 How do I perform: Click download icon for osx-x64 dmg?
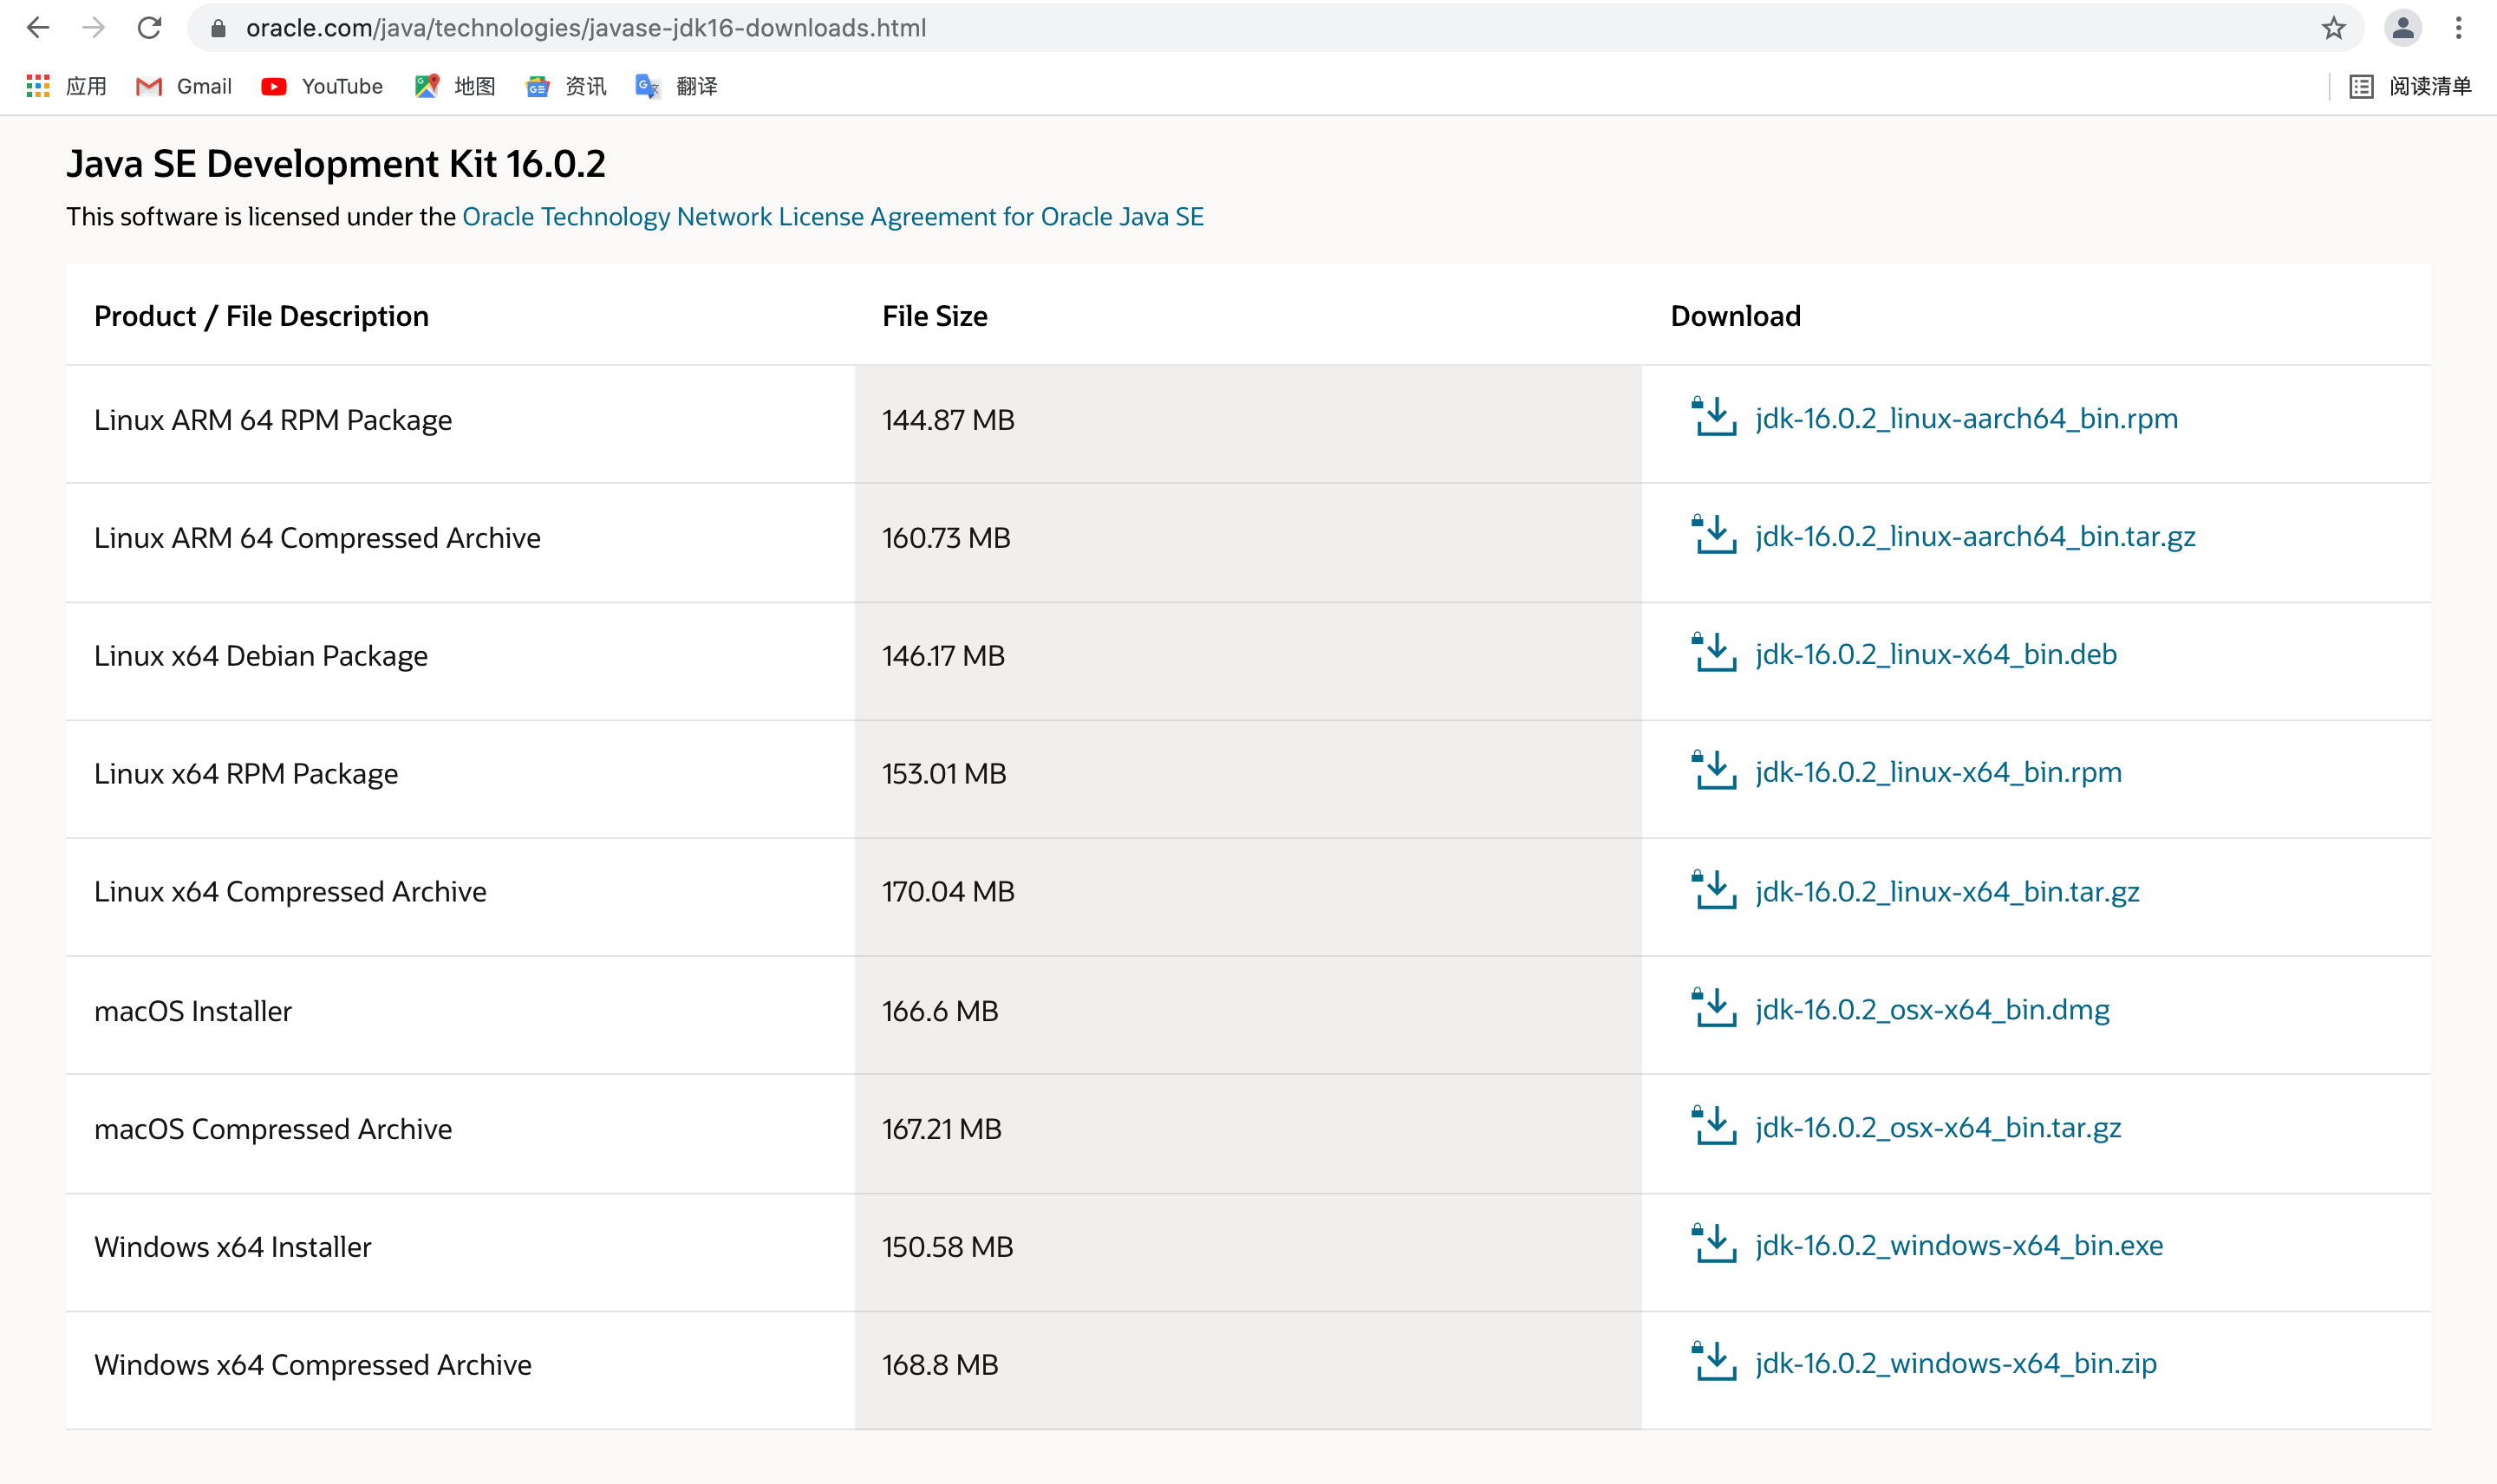pos(1714,1008)
